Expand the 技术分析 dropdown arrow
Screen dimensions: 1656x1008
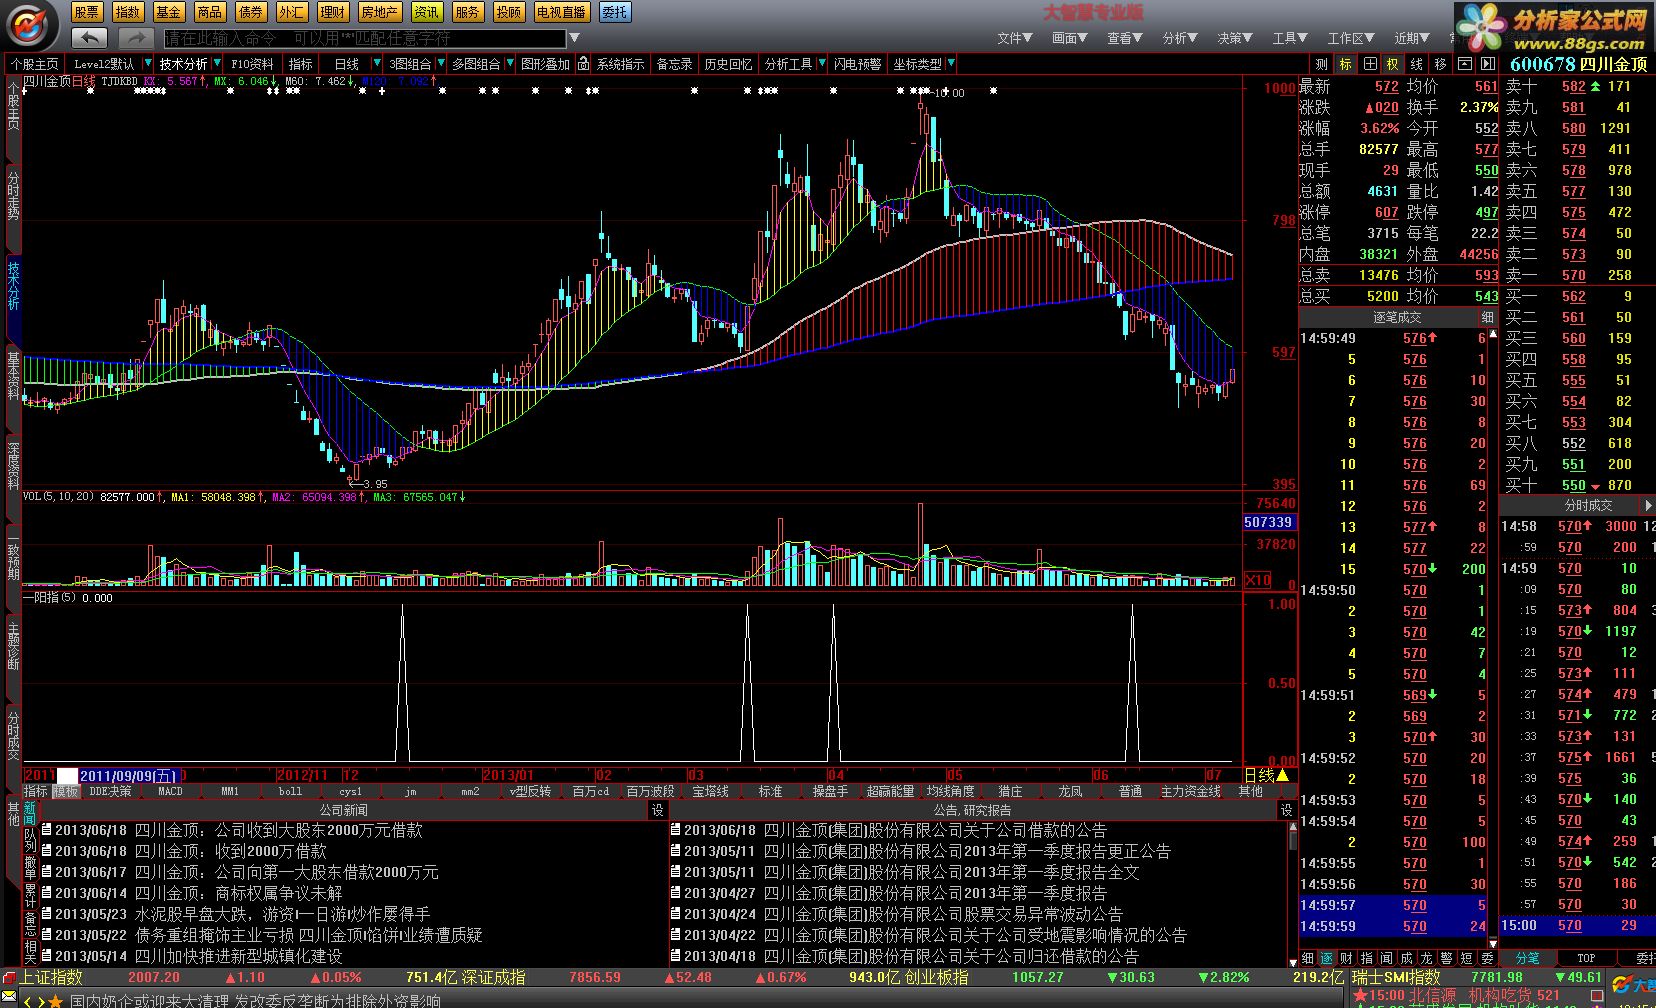217,64
